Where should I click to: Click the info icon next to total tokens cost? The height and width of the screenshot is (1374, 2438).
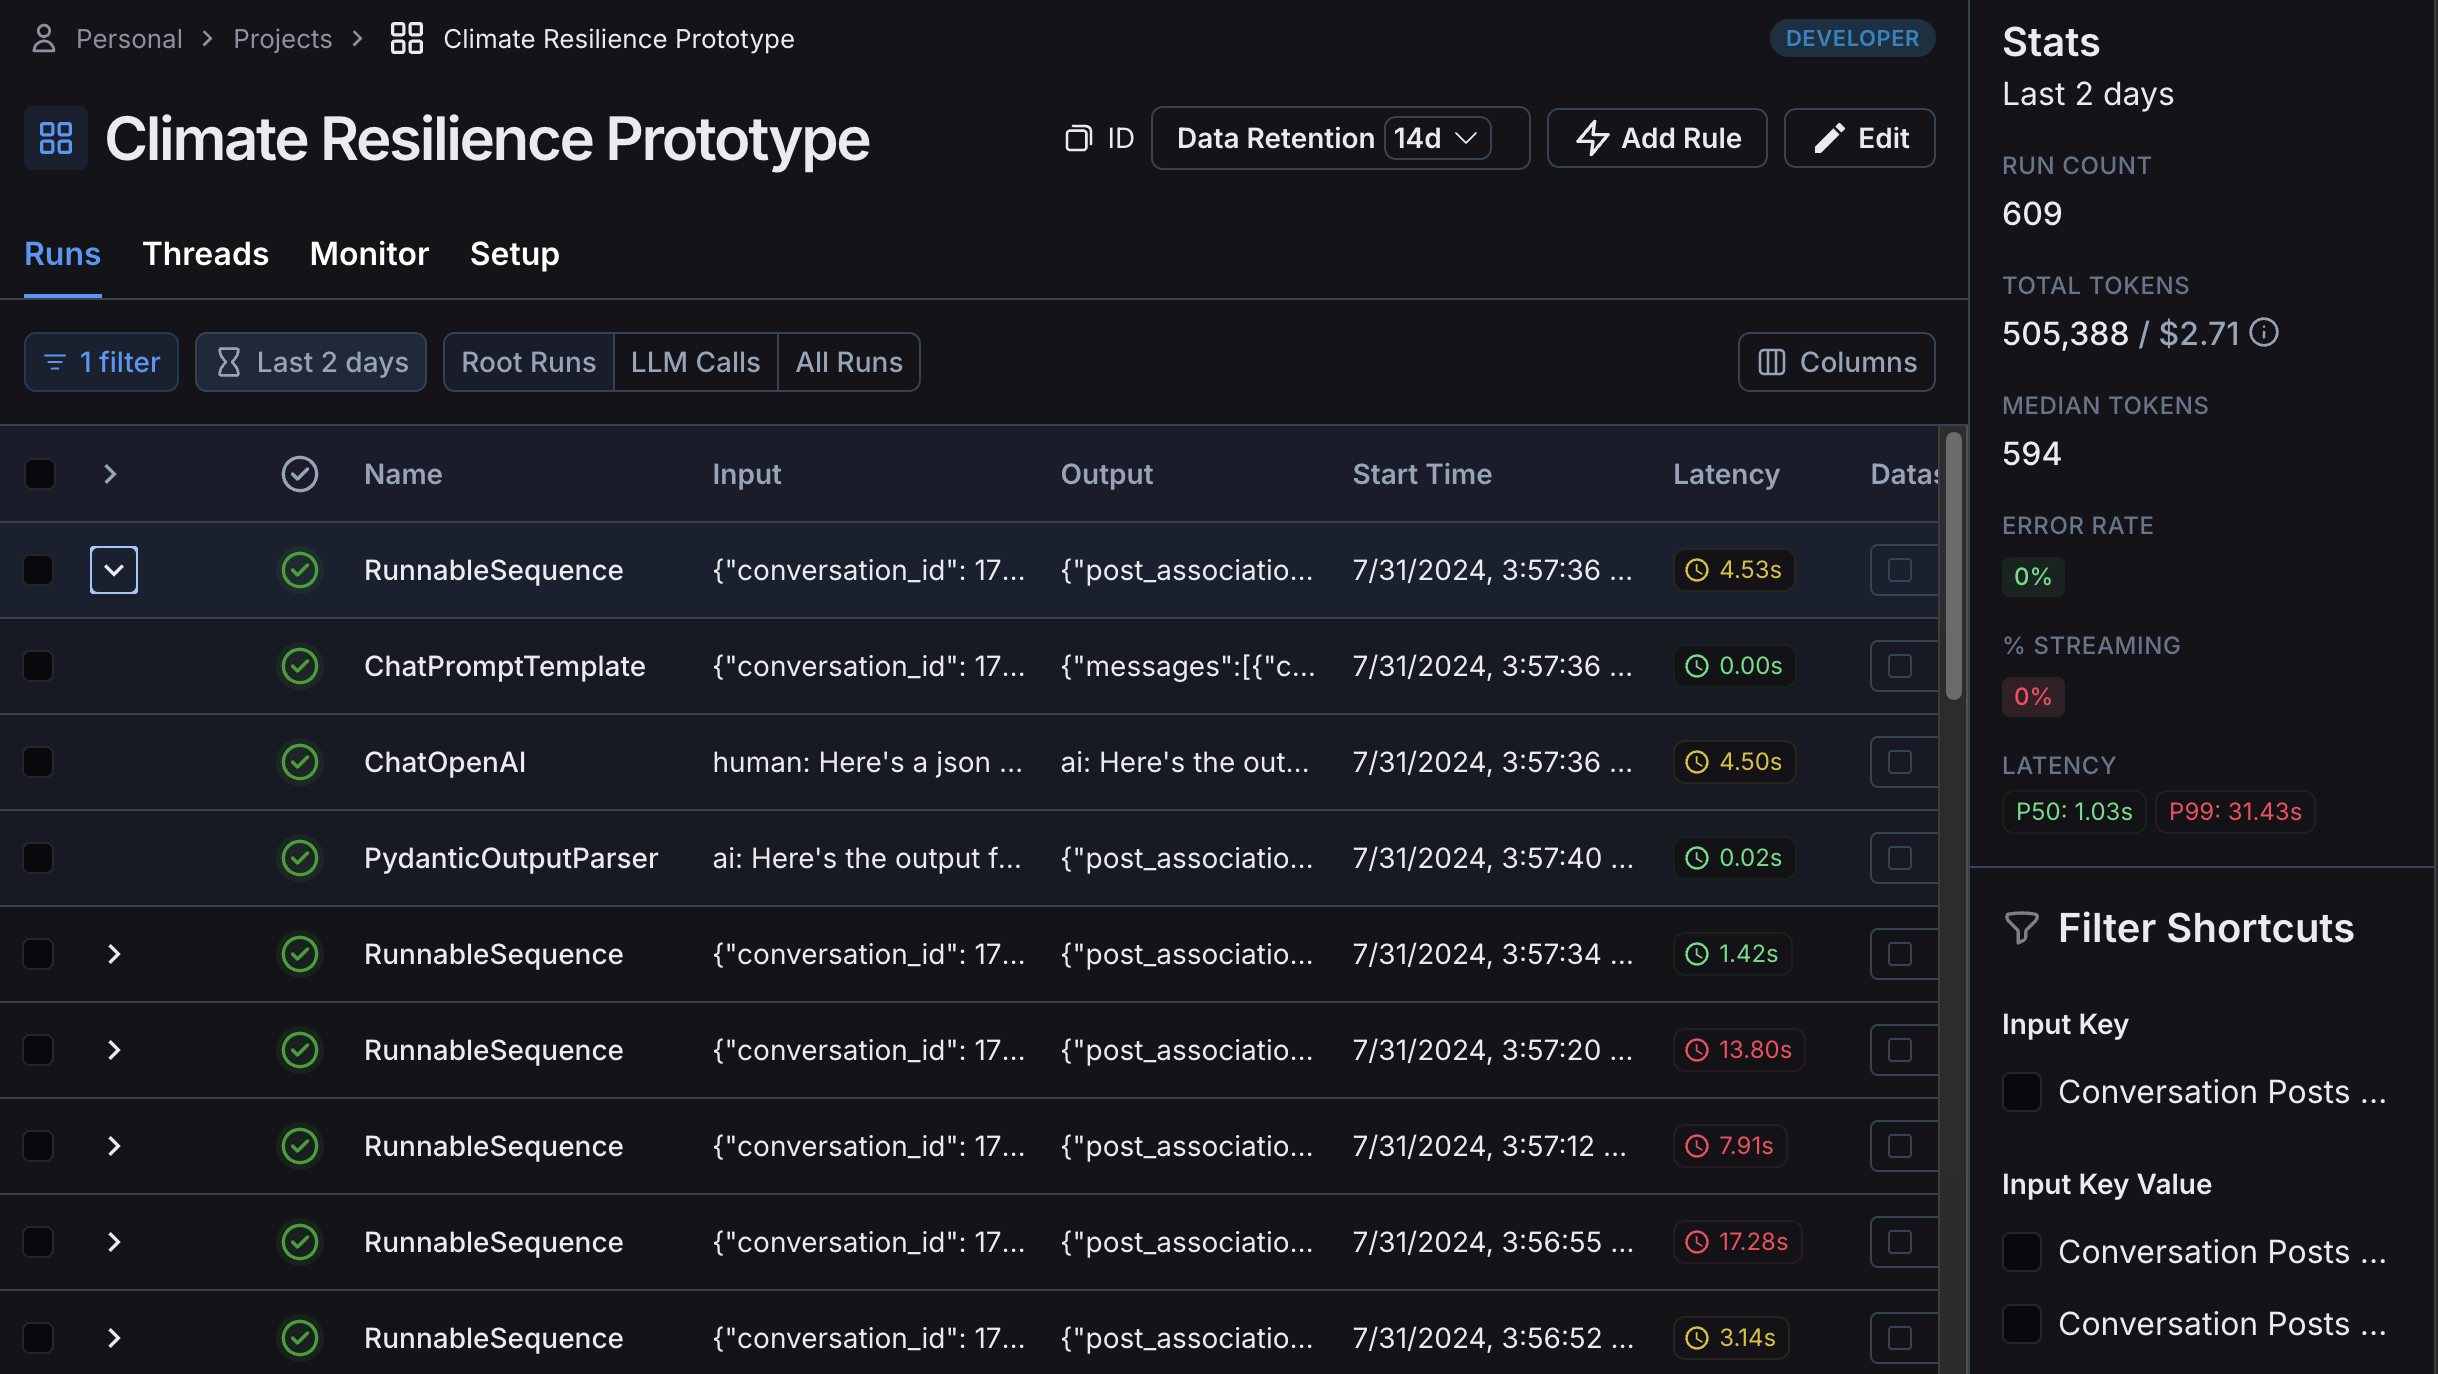click(x=2264, y=332)
